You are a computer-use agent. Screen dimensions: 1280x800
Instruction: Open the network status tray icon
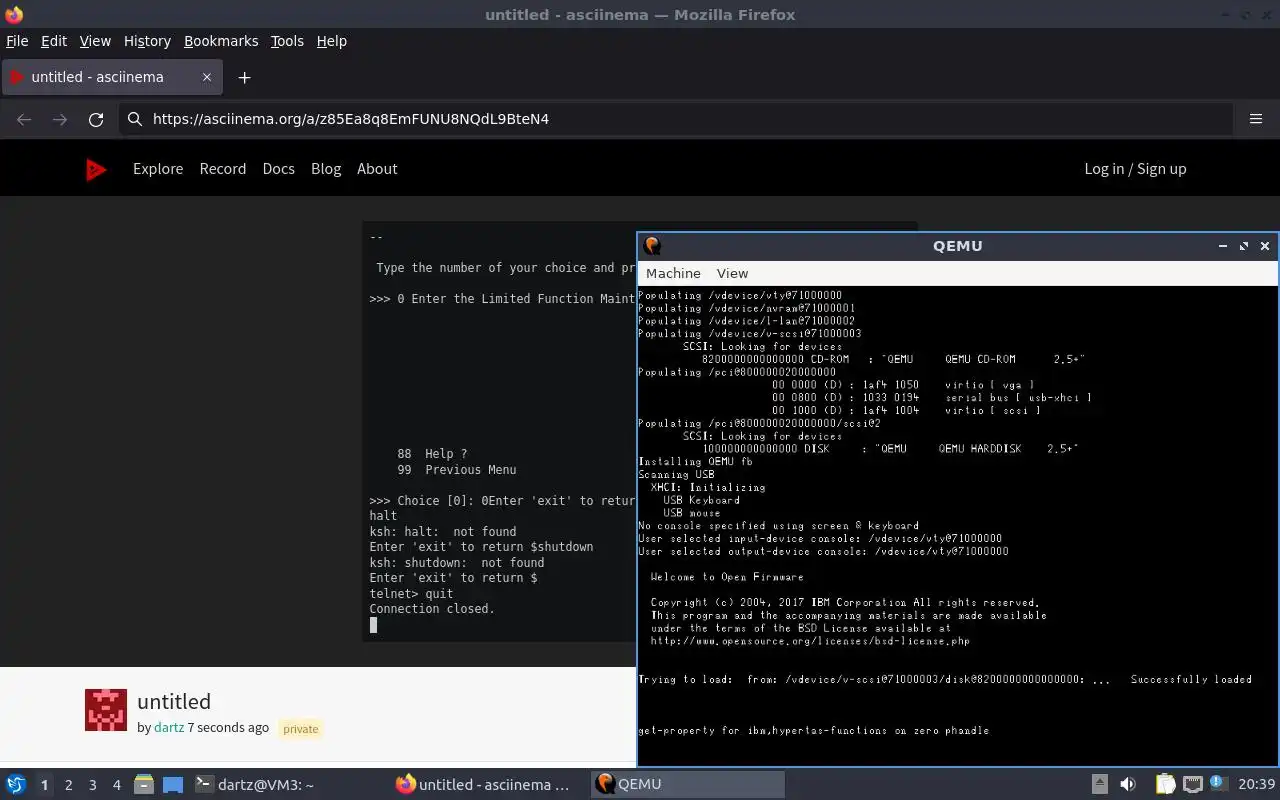click(1192, 785)
